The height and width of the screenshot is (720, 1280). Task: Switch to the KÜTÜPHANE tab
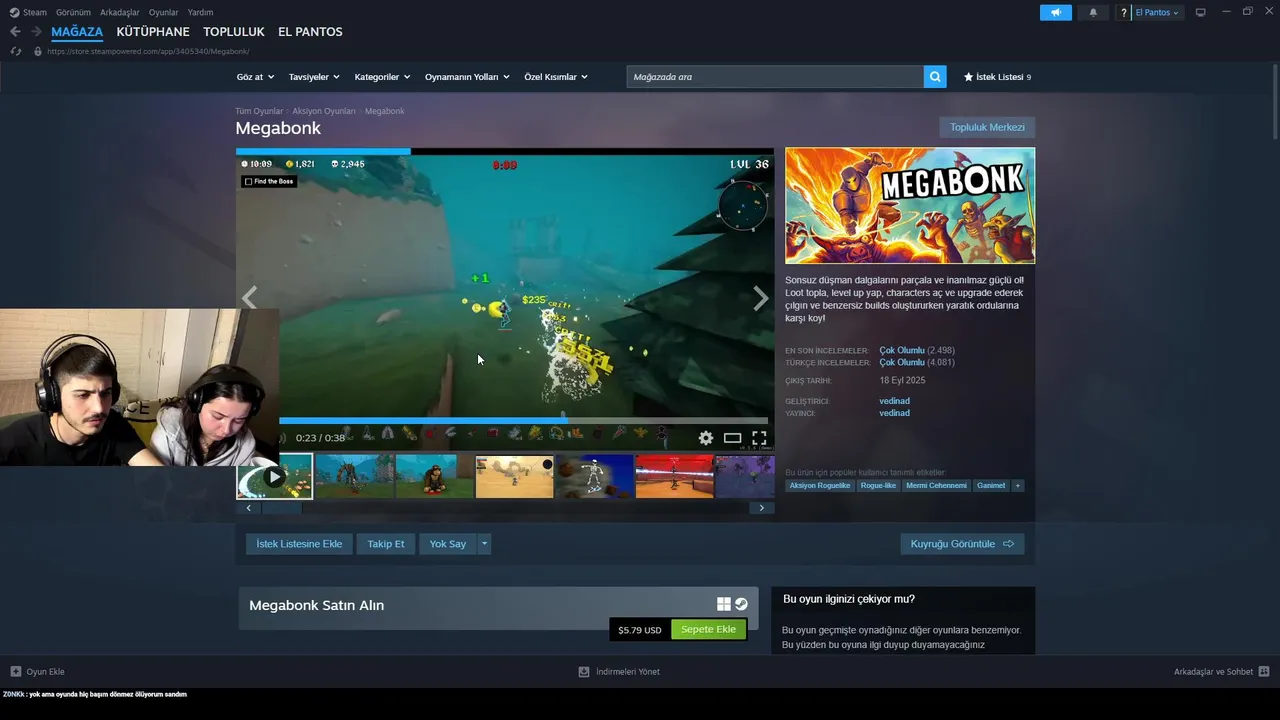tap(153, 32)
